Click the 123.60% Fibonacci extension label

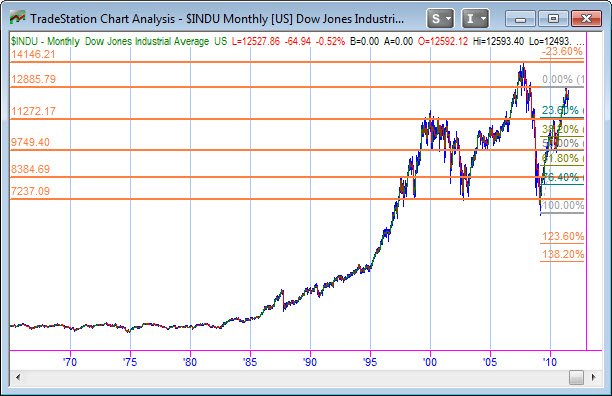562,236
